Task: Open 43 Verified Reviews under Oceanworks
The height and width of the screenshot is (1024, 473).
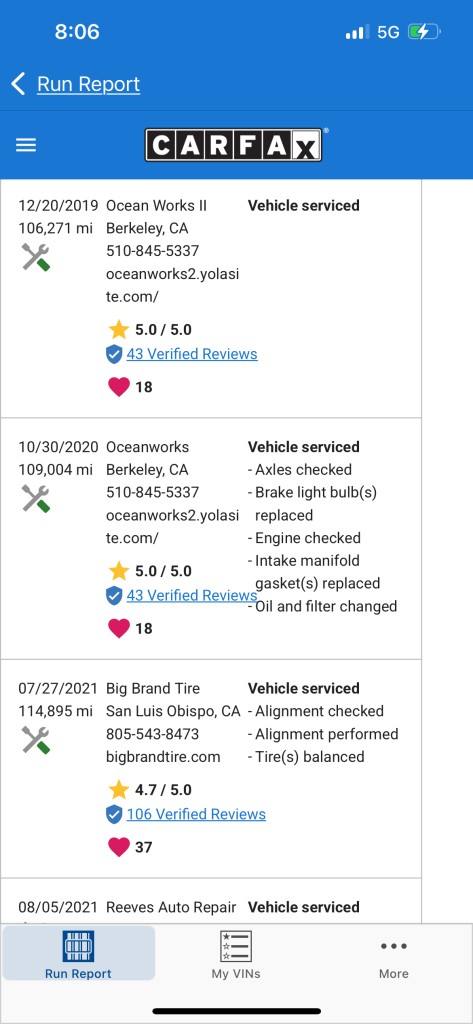Action: click(192, 596)
